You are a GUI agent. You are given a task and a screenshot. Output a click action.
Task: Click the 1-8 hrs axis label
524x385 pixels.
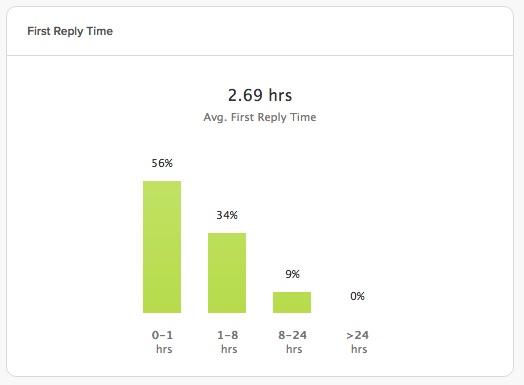click(x=228, y=342)
